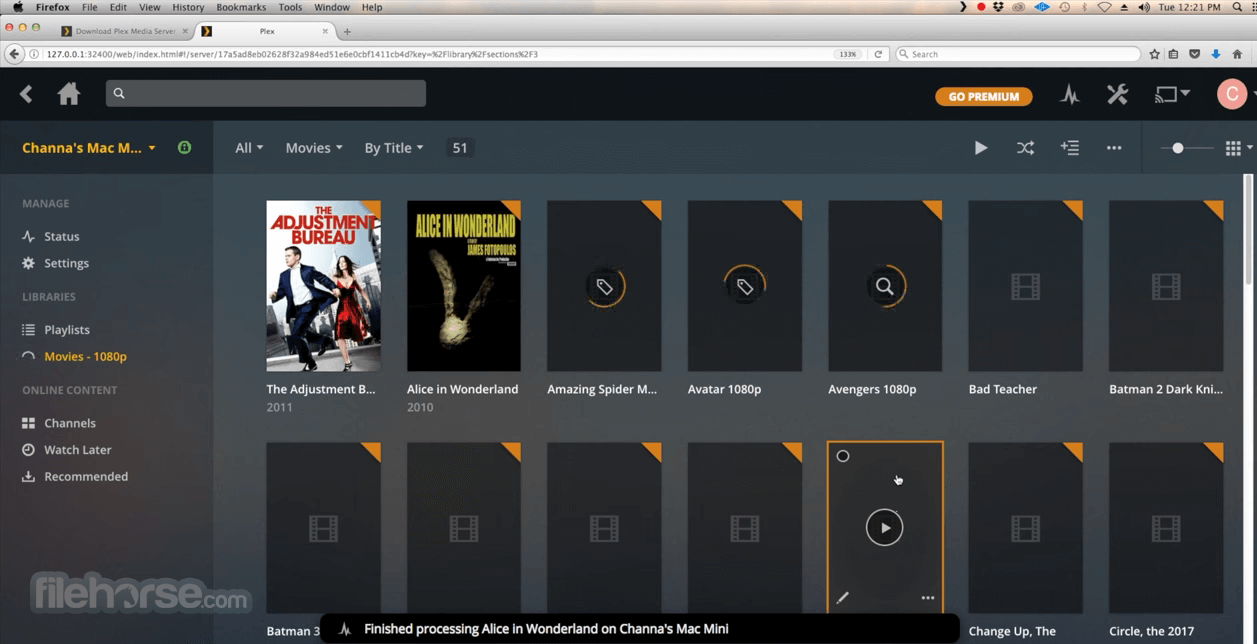Viewport: 1257px width, 644px height.
Task: Open grid view mode dropdown
Action: 1238,148
